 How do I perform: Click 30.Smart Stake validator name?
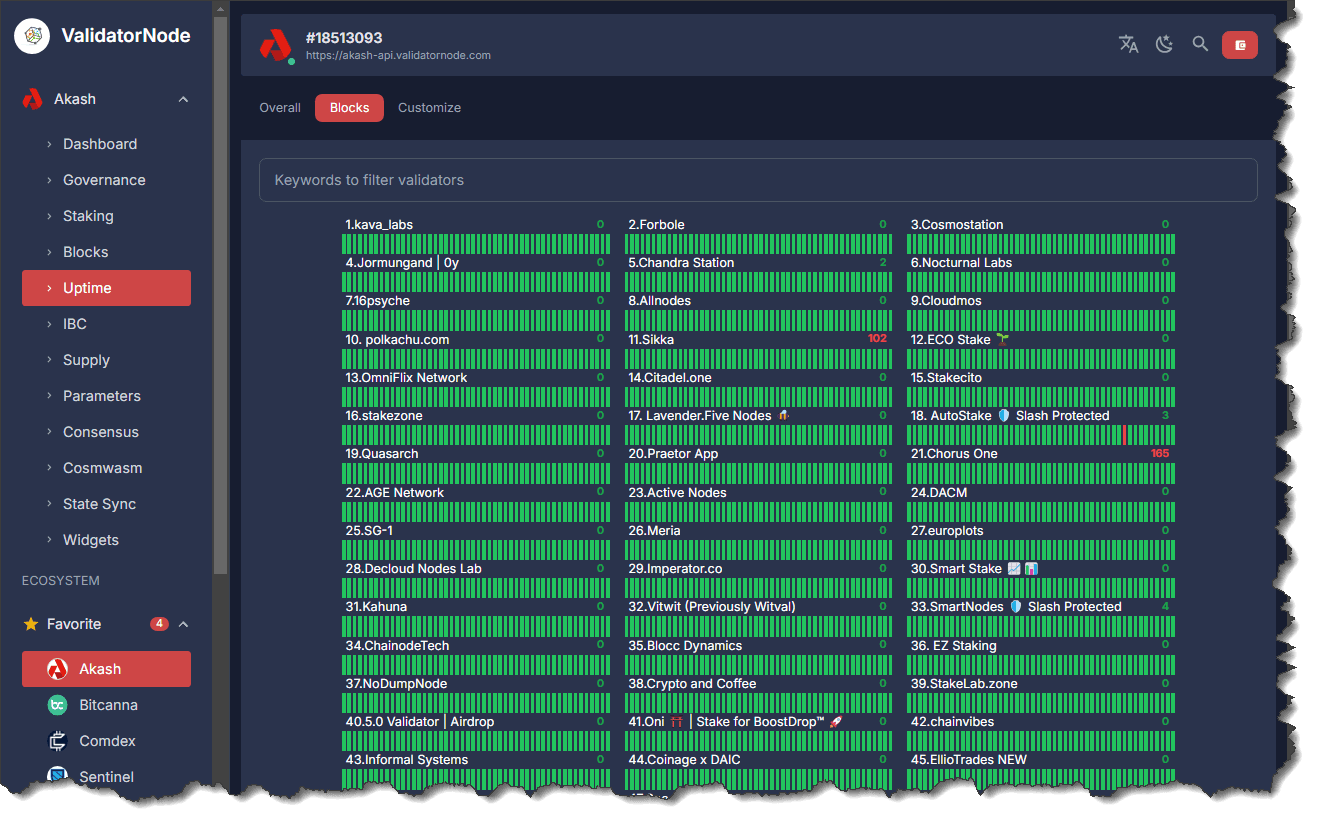[974, 569]
